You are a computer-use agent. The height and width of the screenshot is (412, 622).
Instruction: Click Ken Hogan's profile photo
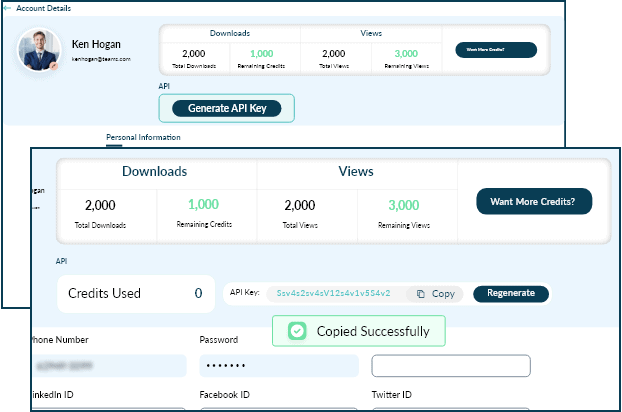39,50
